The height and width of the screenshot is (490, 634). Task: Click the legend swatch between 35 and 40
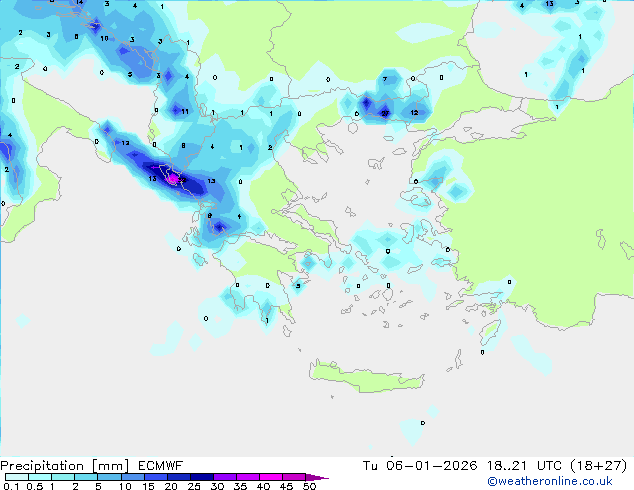(x=248, y=477)
